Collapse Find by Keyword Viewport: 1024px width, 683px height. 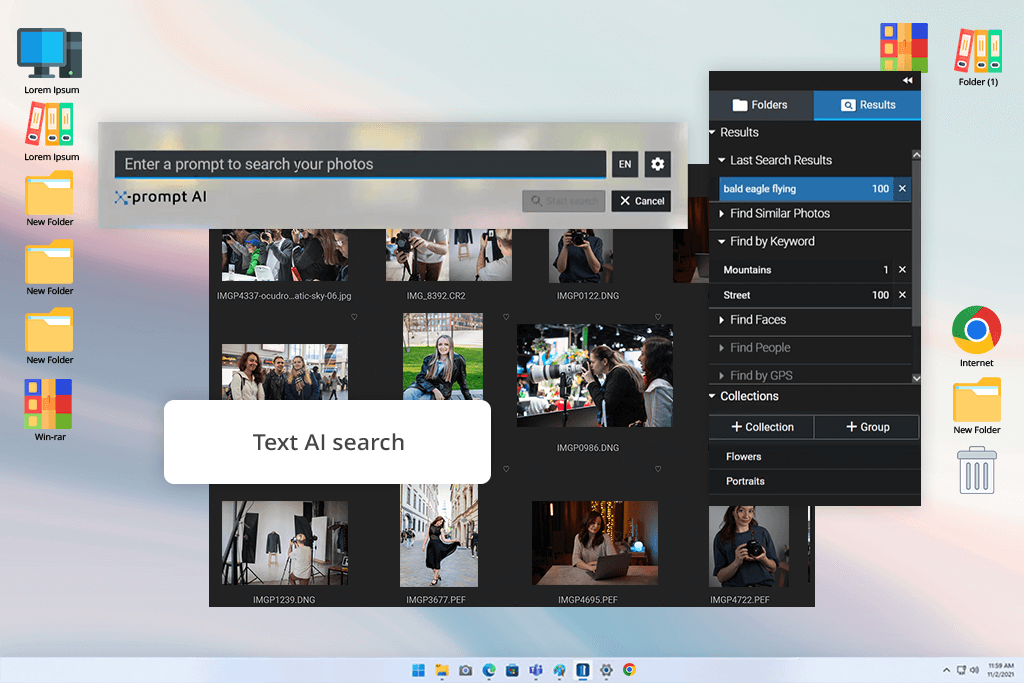coord(722,242)
